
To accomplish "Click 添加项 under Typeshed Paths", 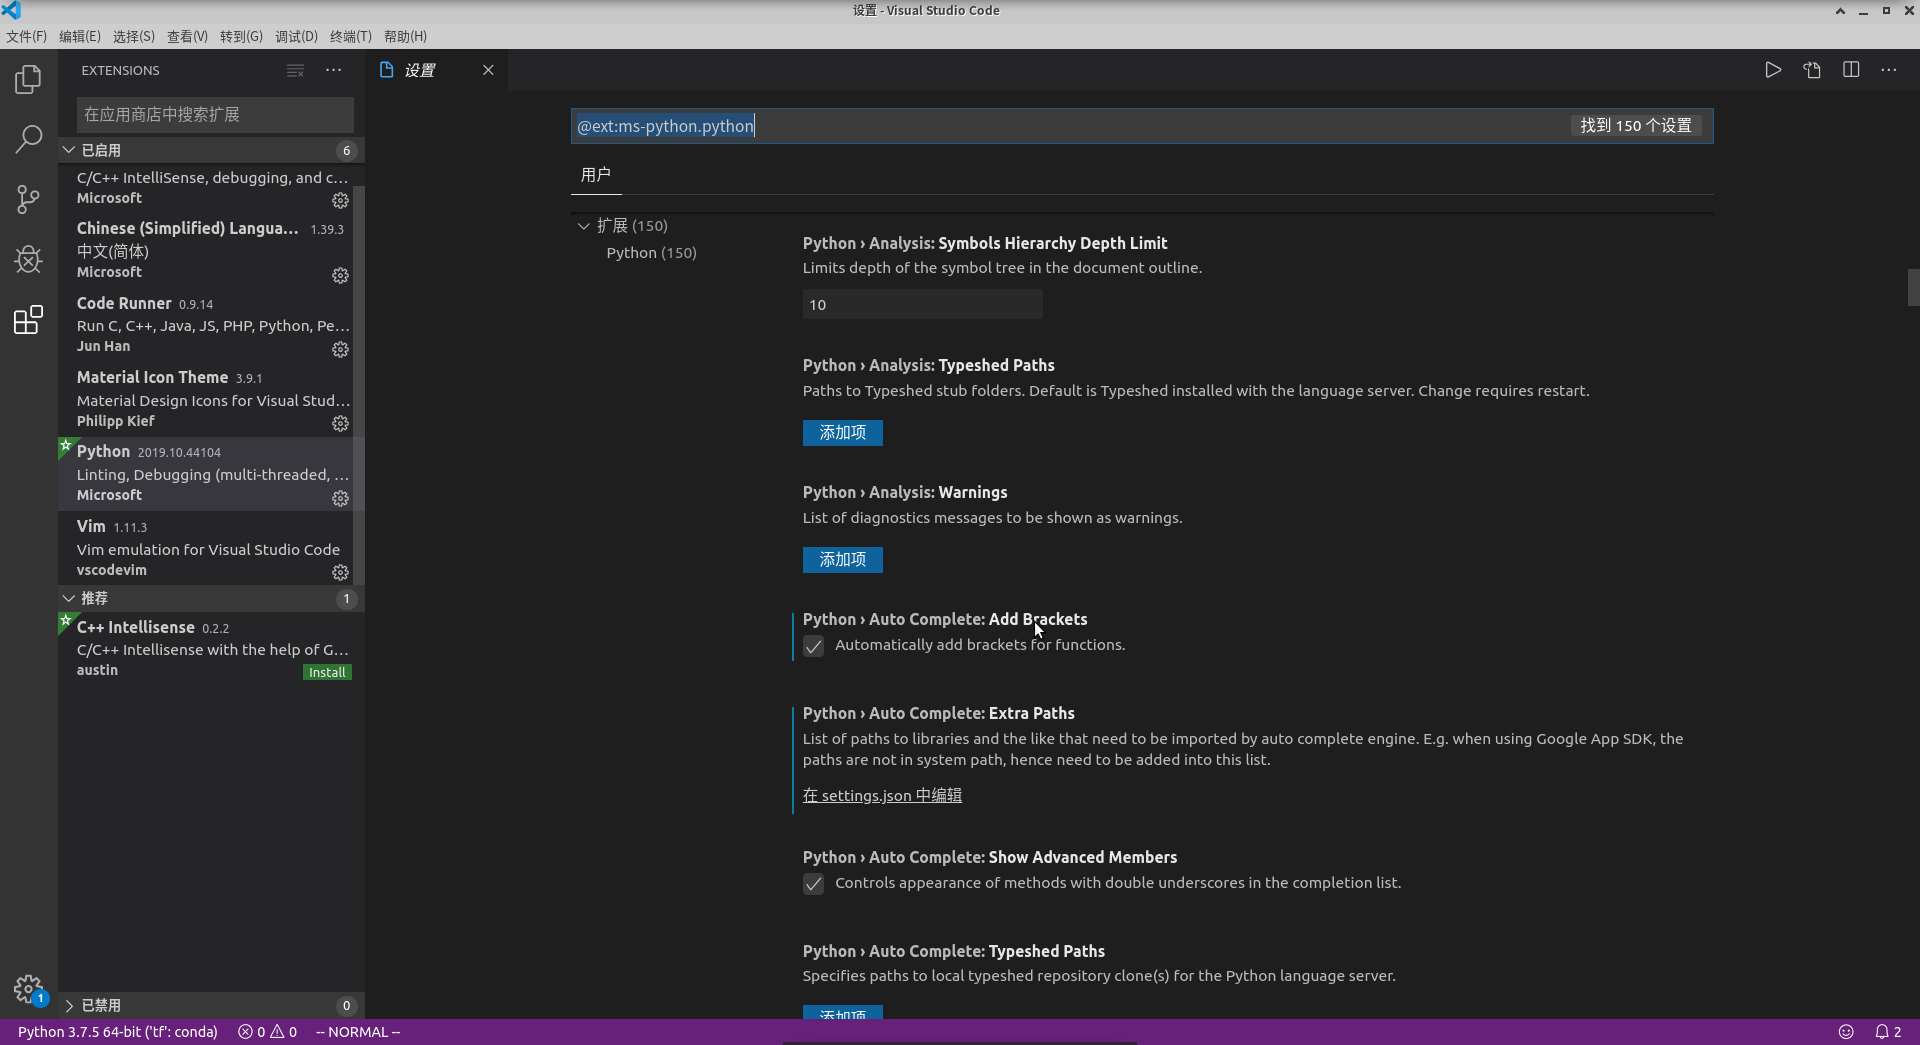I will click(842, 433).
